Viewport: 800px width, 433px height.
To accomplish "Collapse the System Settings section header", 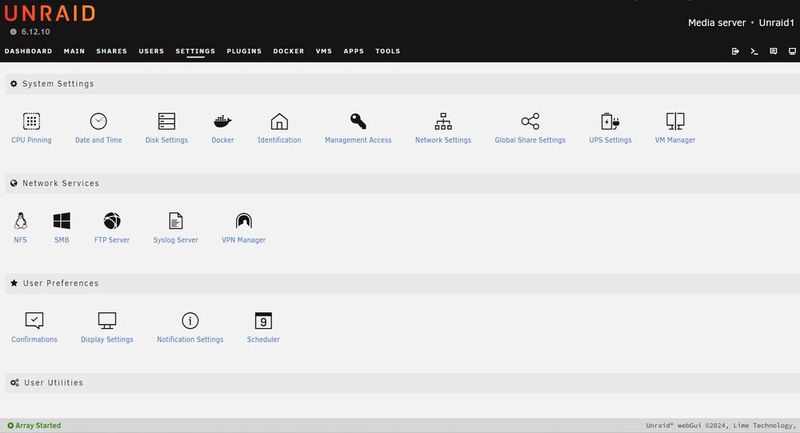I will click(x=58, y=84).
